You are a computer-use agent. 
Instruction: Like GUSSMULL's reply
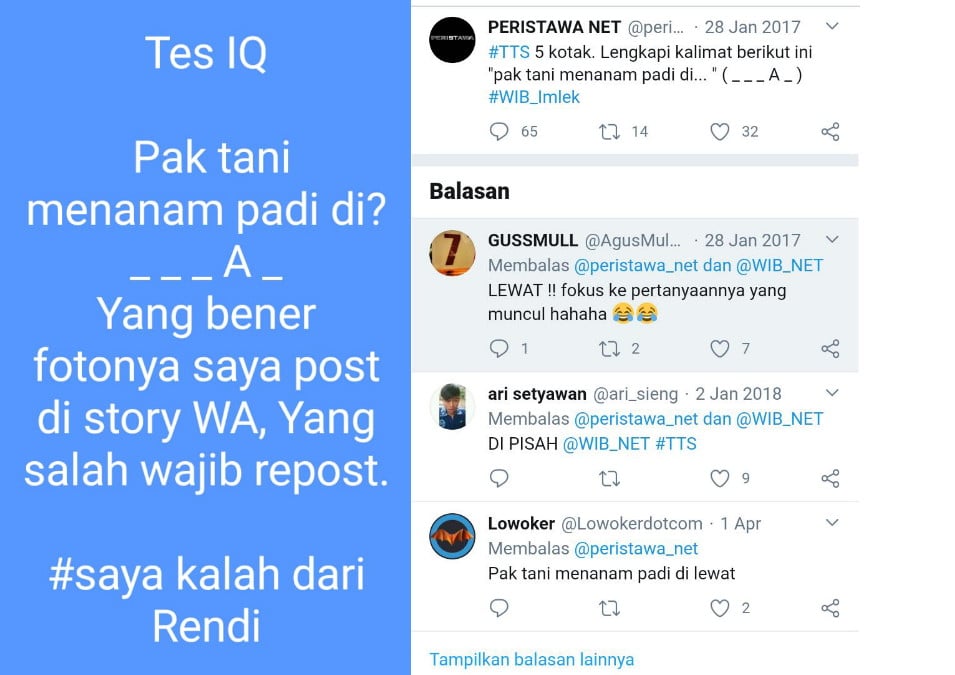point(719,348)
